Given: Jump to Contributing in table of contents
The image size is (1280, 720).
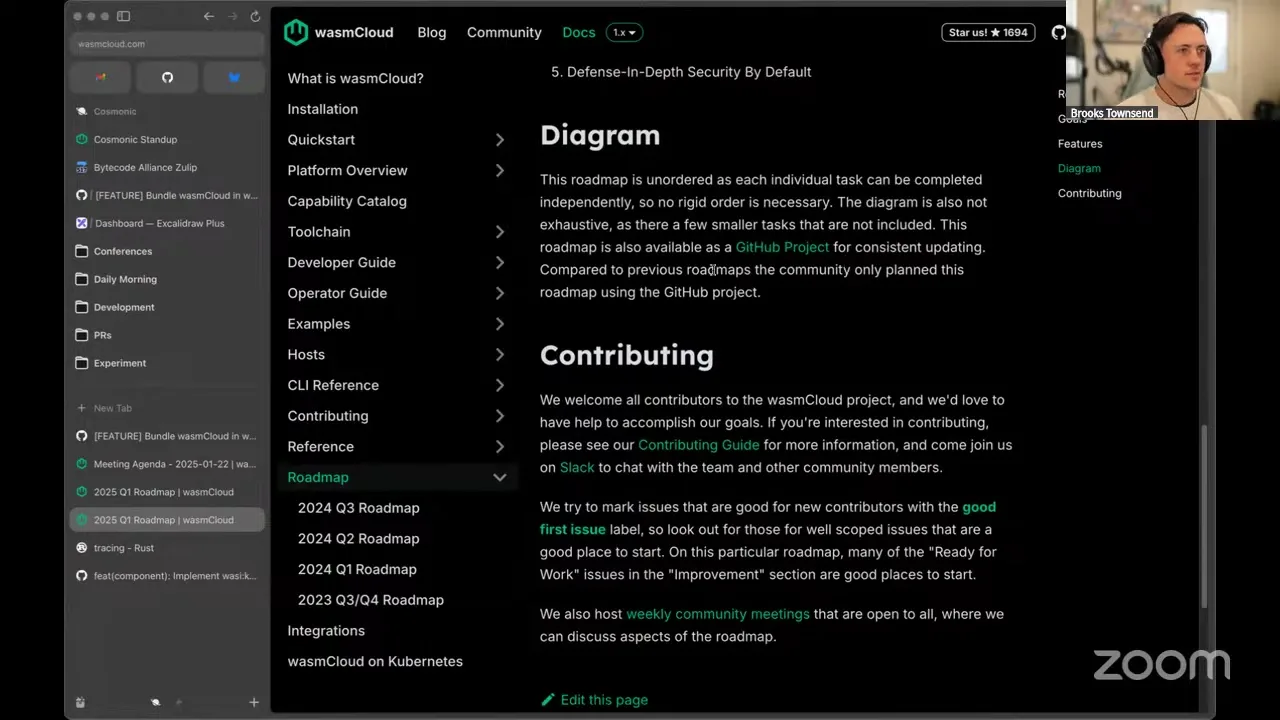Looking at the screenshot, I should point(1089,193).
